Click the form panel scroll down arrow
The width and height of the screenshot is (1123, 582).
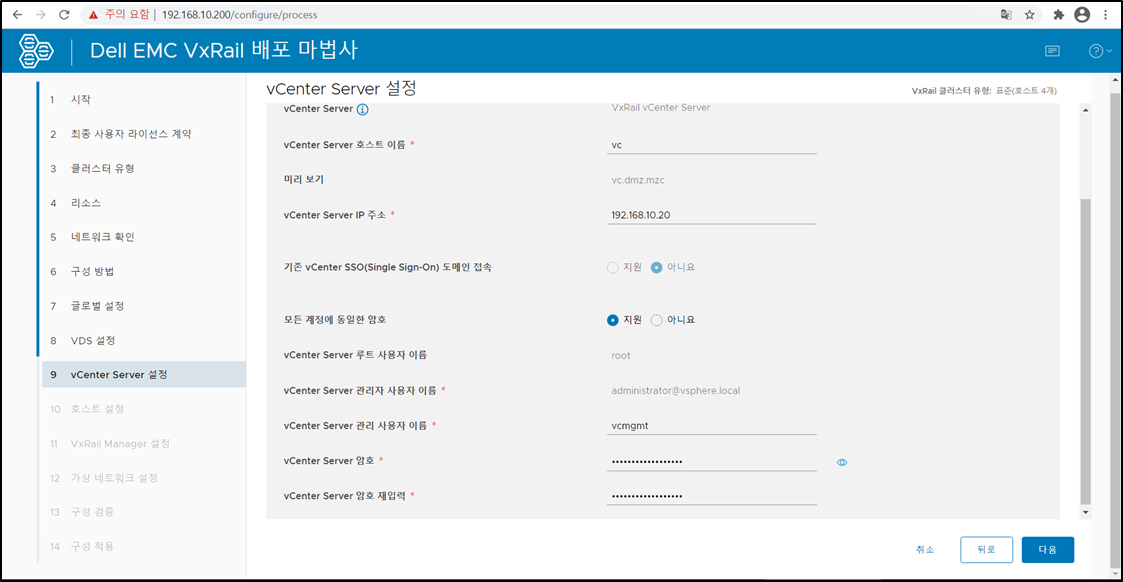(x=1086, y=512)
